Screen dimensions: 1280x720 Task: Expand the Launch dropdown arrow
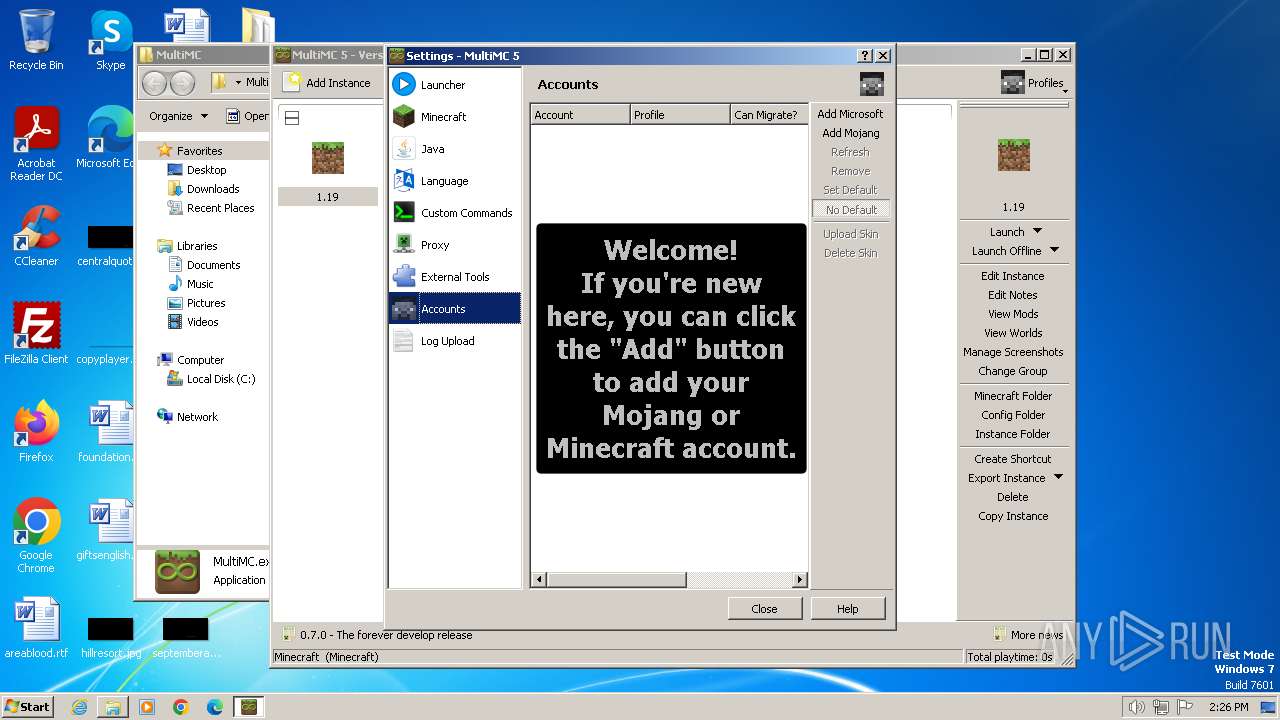[1037, 232]
